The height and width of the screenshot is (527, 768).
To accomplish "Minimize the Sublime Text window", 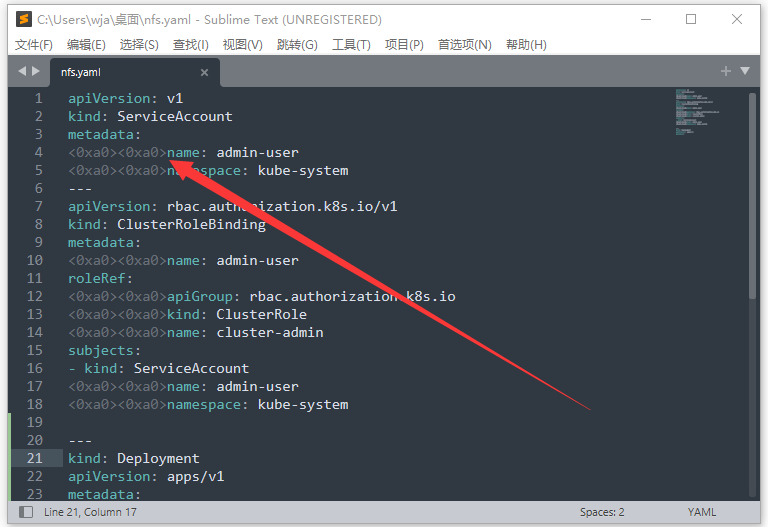I will pyautogui.click(x=646, y=20).
